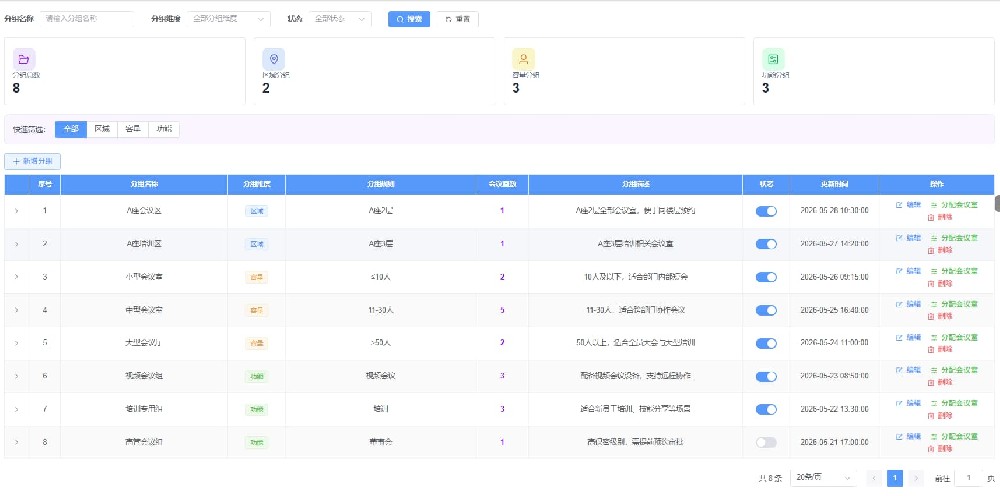Click edit icon for row 3
Image resolution: width=1000 pixels, height=496 pixels.
tap(899, 271)
